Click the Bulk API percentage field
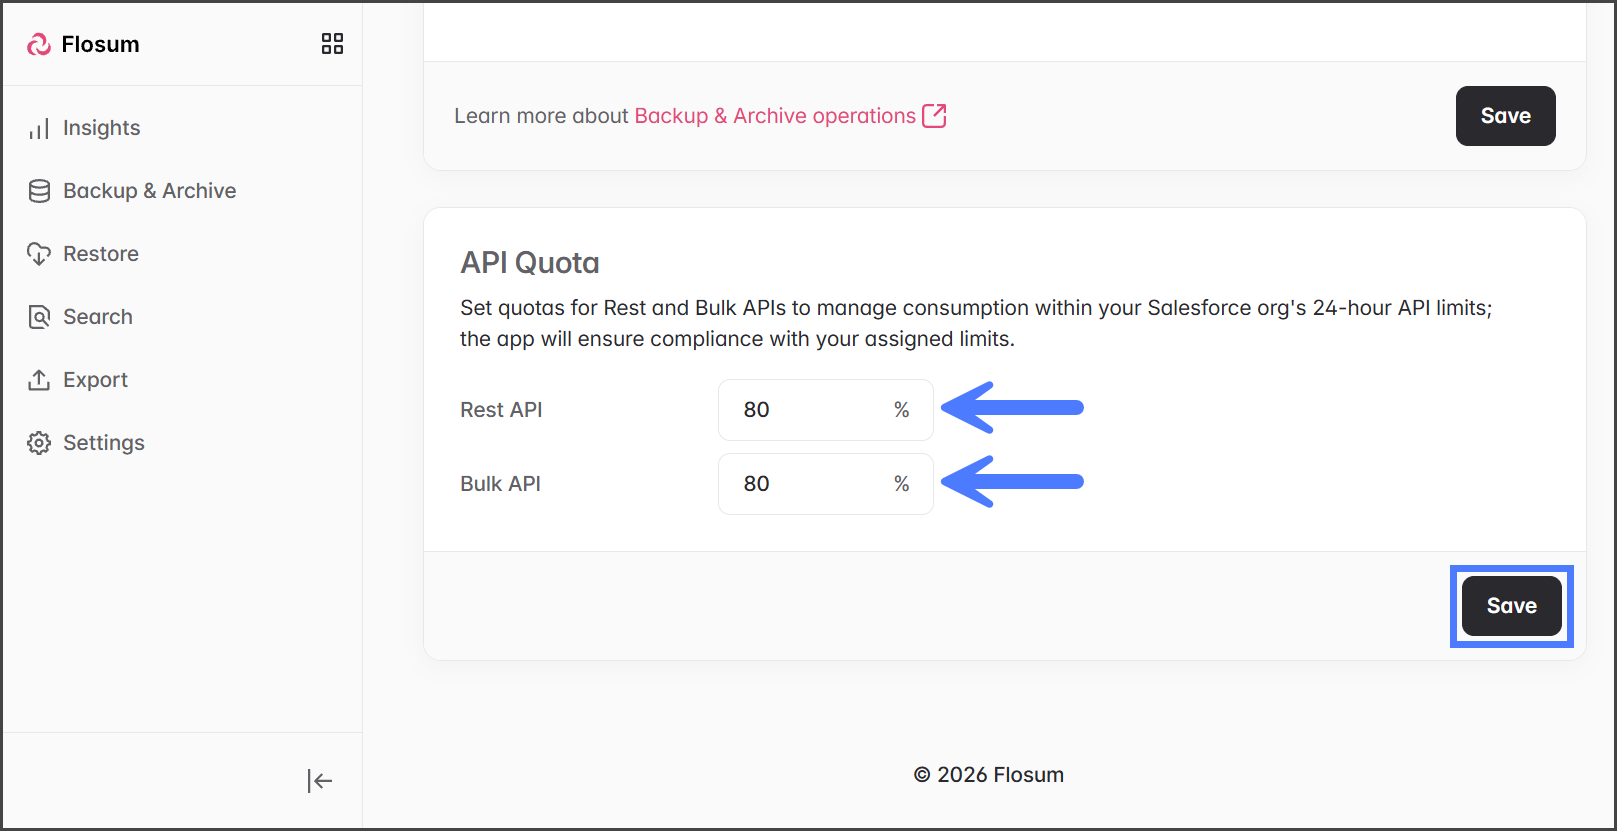Image resolution: width=1617 pixels, height=831 pixels. pos(812,484)
